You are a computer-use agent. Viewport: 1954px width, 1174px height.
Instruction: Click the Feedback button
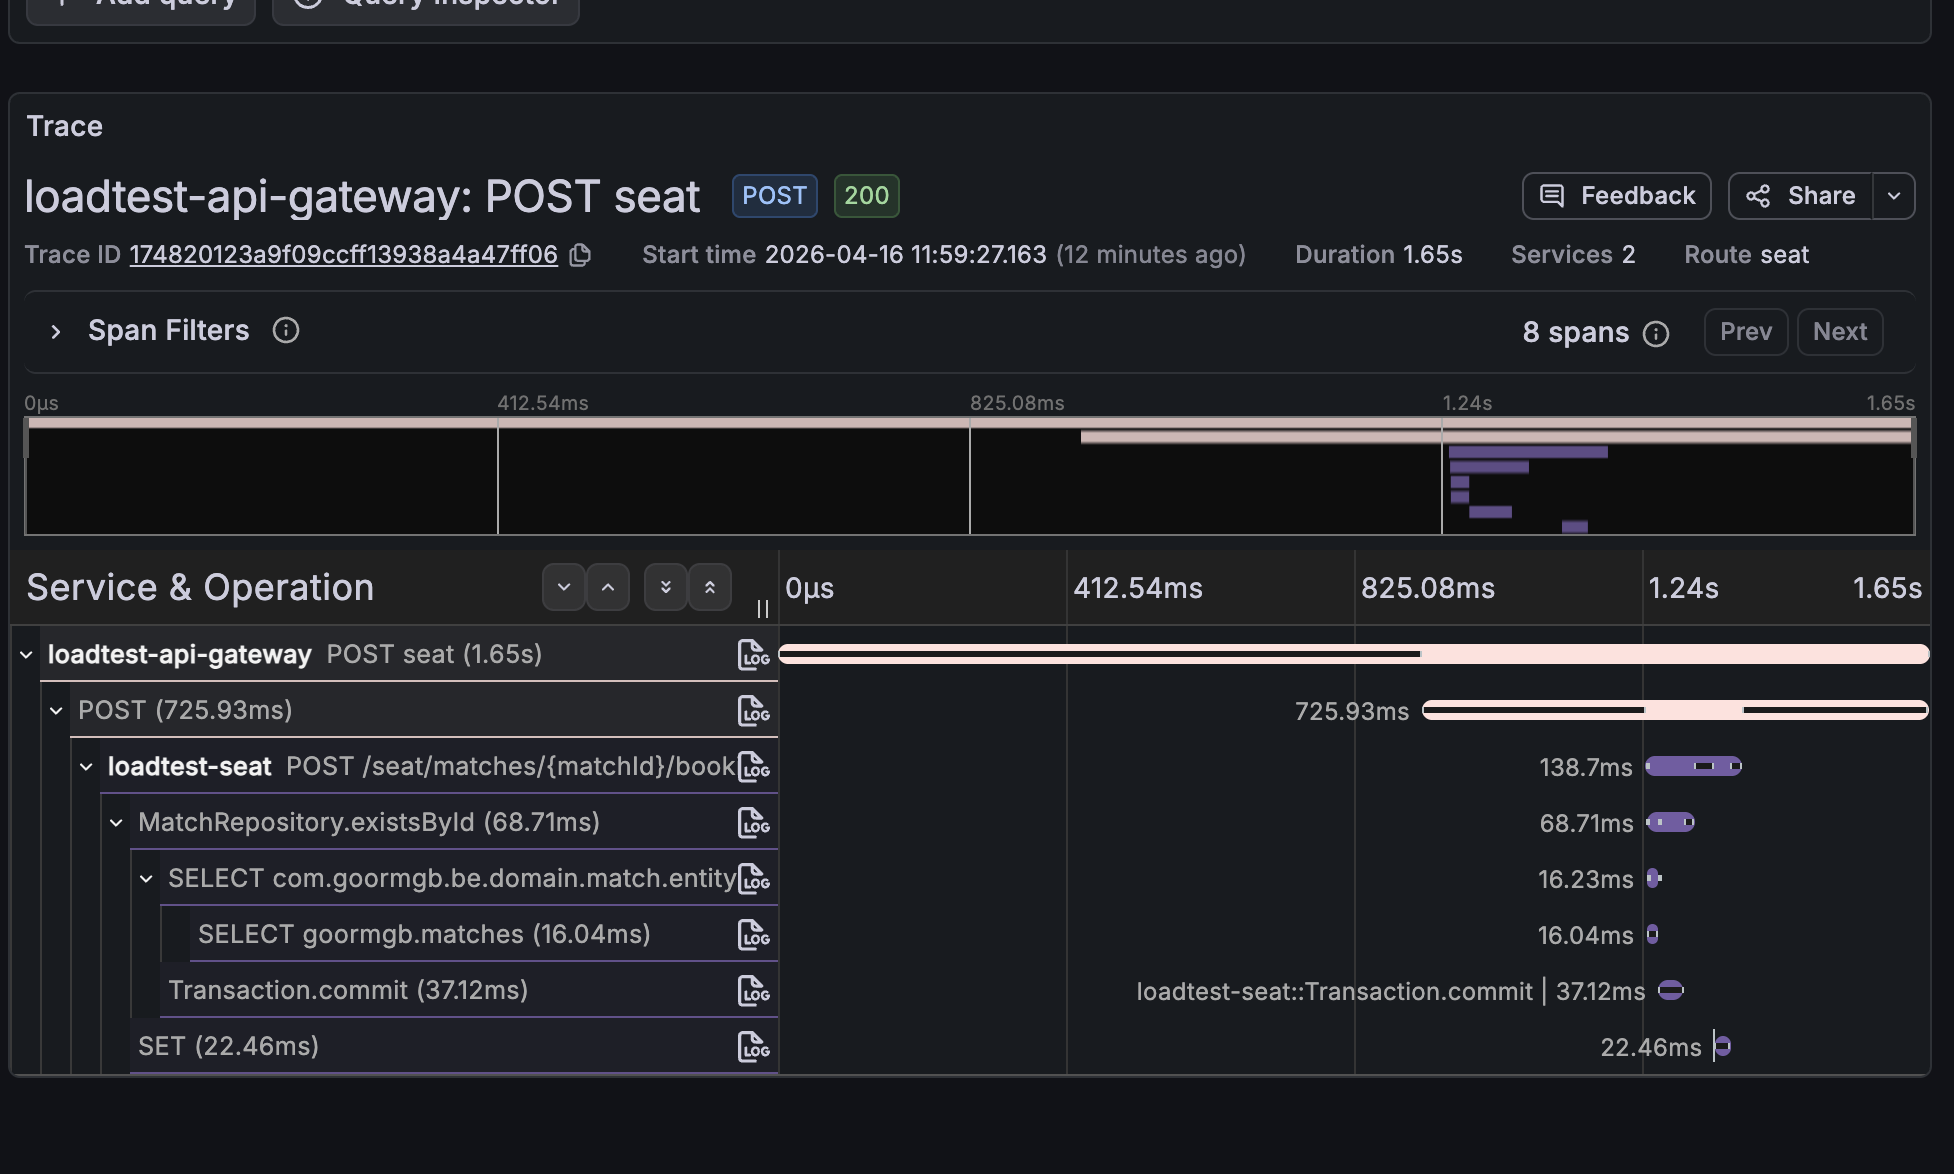tap(1616, 196)
